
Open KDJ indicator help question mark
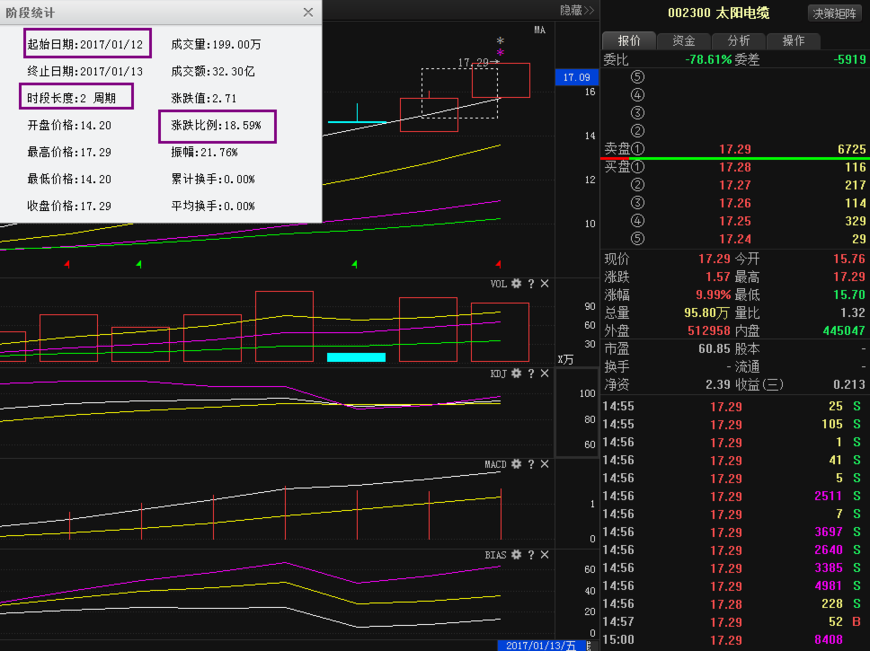click(x=531, y=374)
